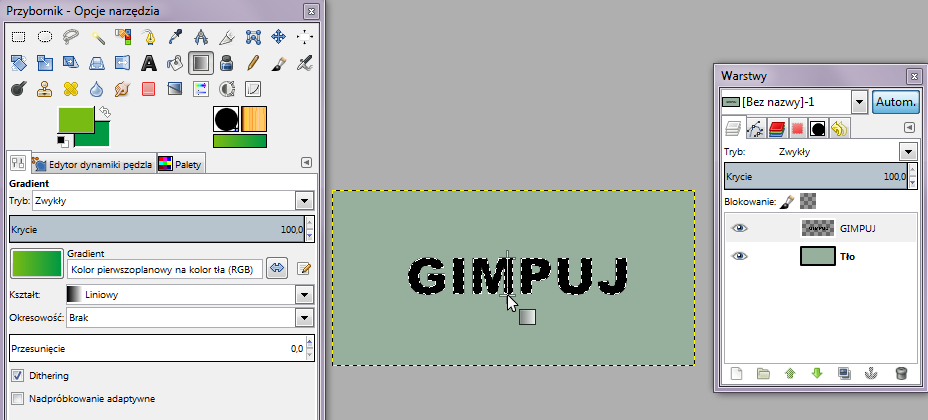928x420 pixels.
Task: Choose the Fuzzy Select magic wand tool
Action: pos(96,37)
